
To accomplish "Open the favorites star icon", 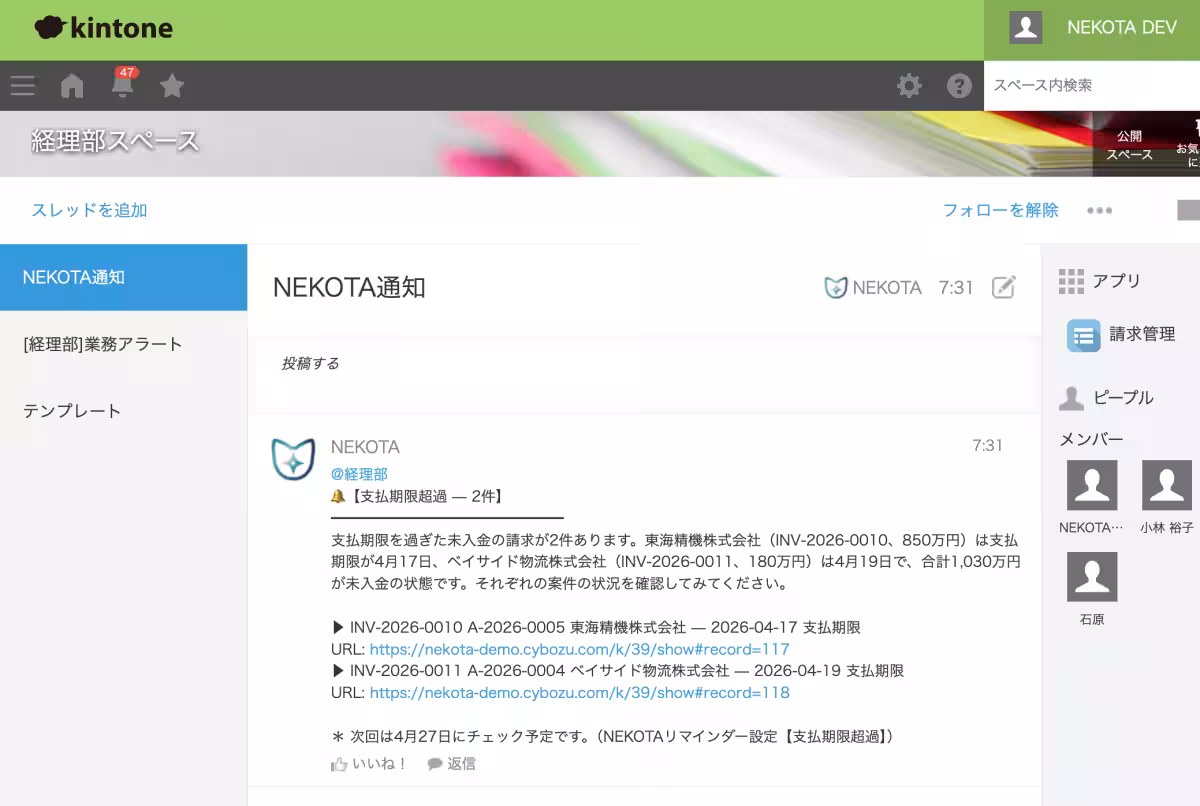I will [172, 86].
